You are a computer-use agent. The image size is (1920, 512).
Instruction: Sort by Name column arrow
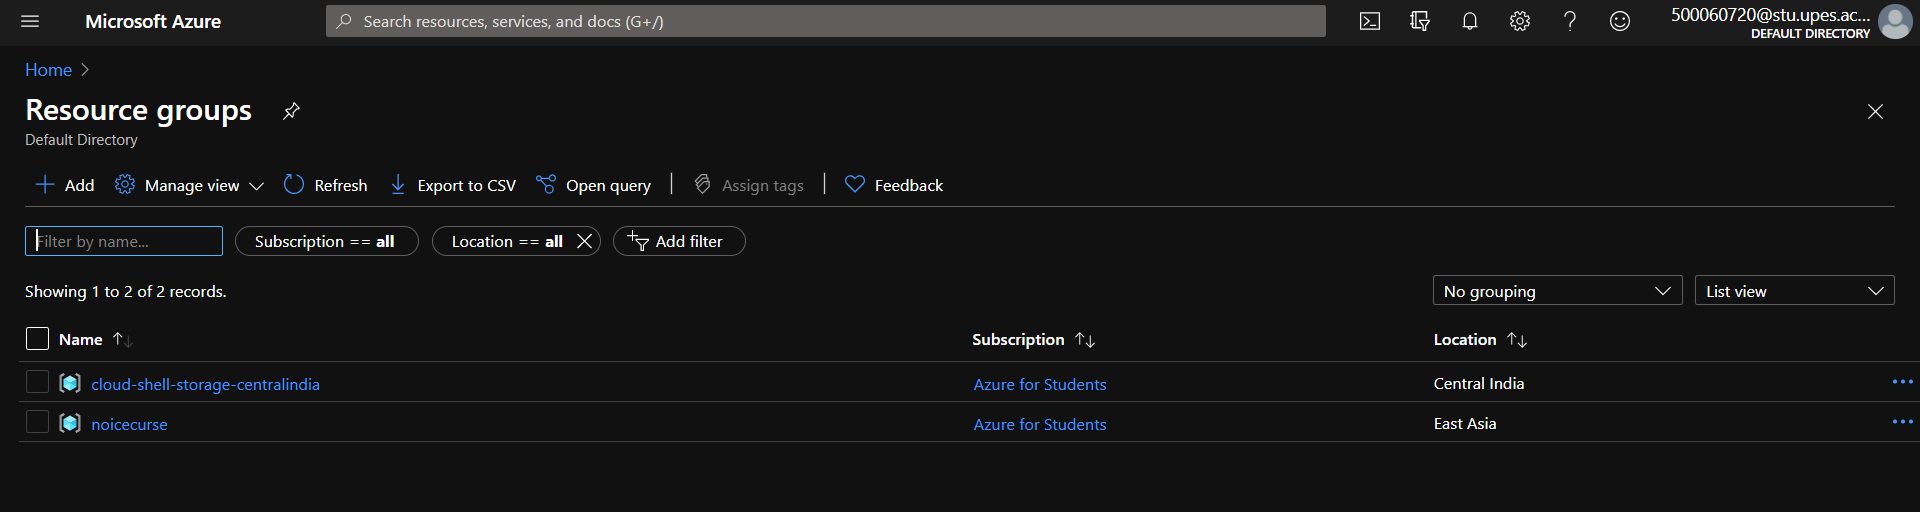point(122,340)
